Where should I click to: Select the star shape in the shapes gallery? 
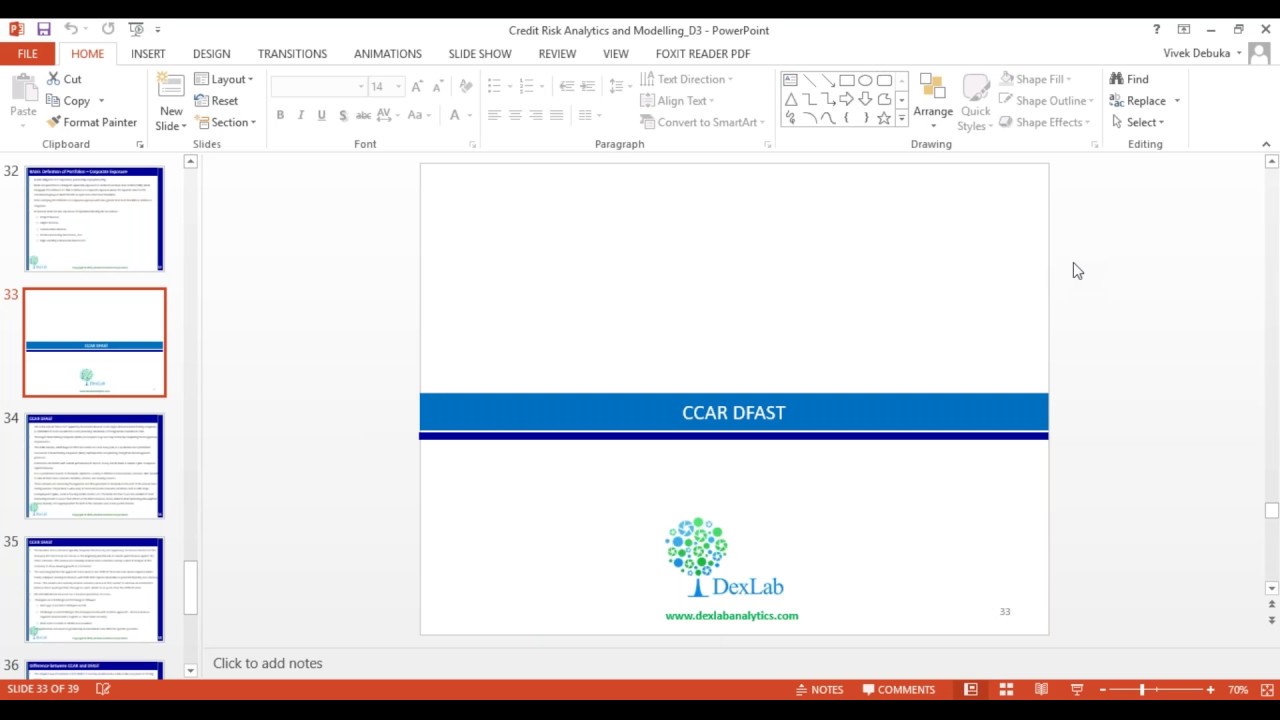[x=884, y=117]
